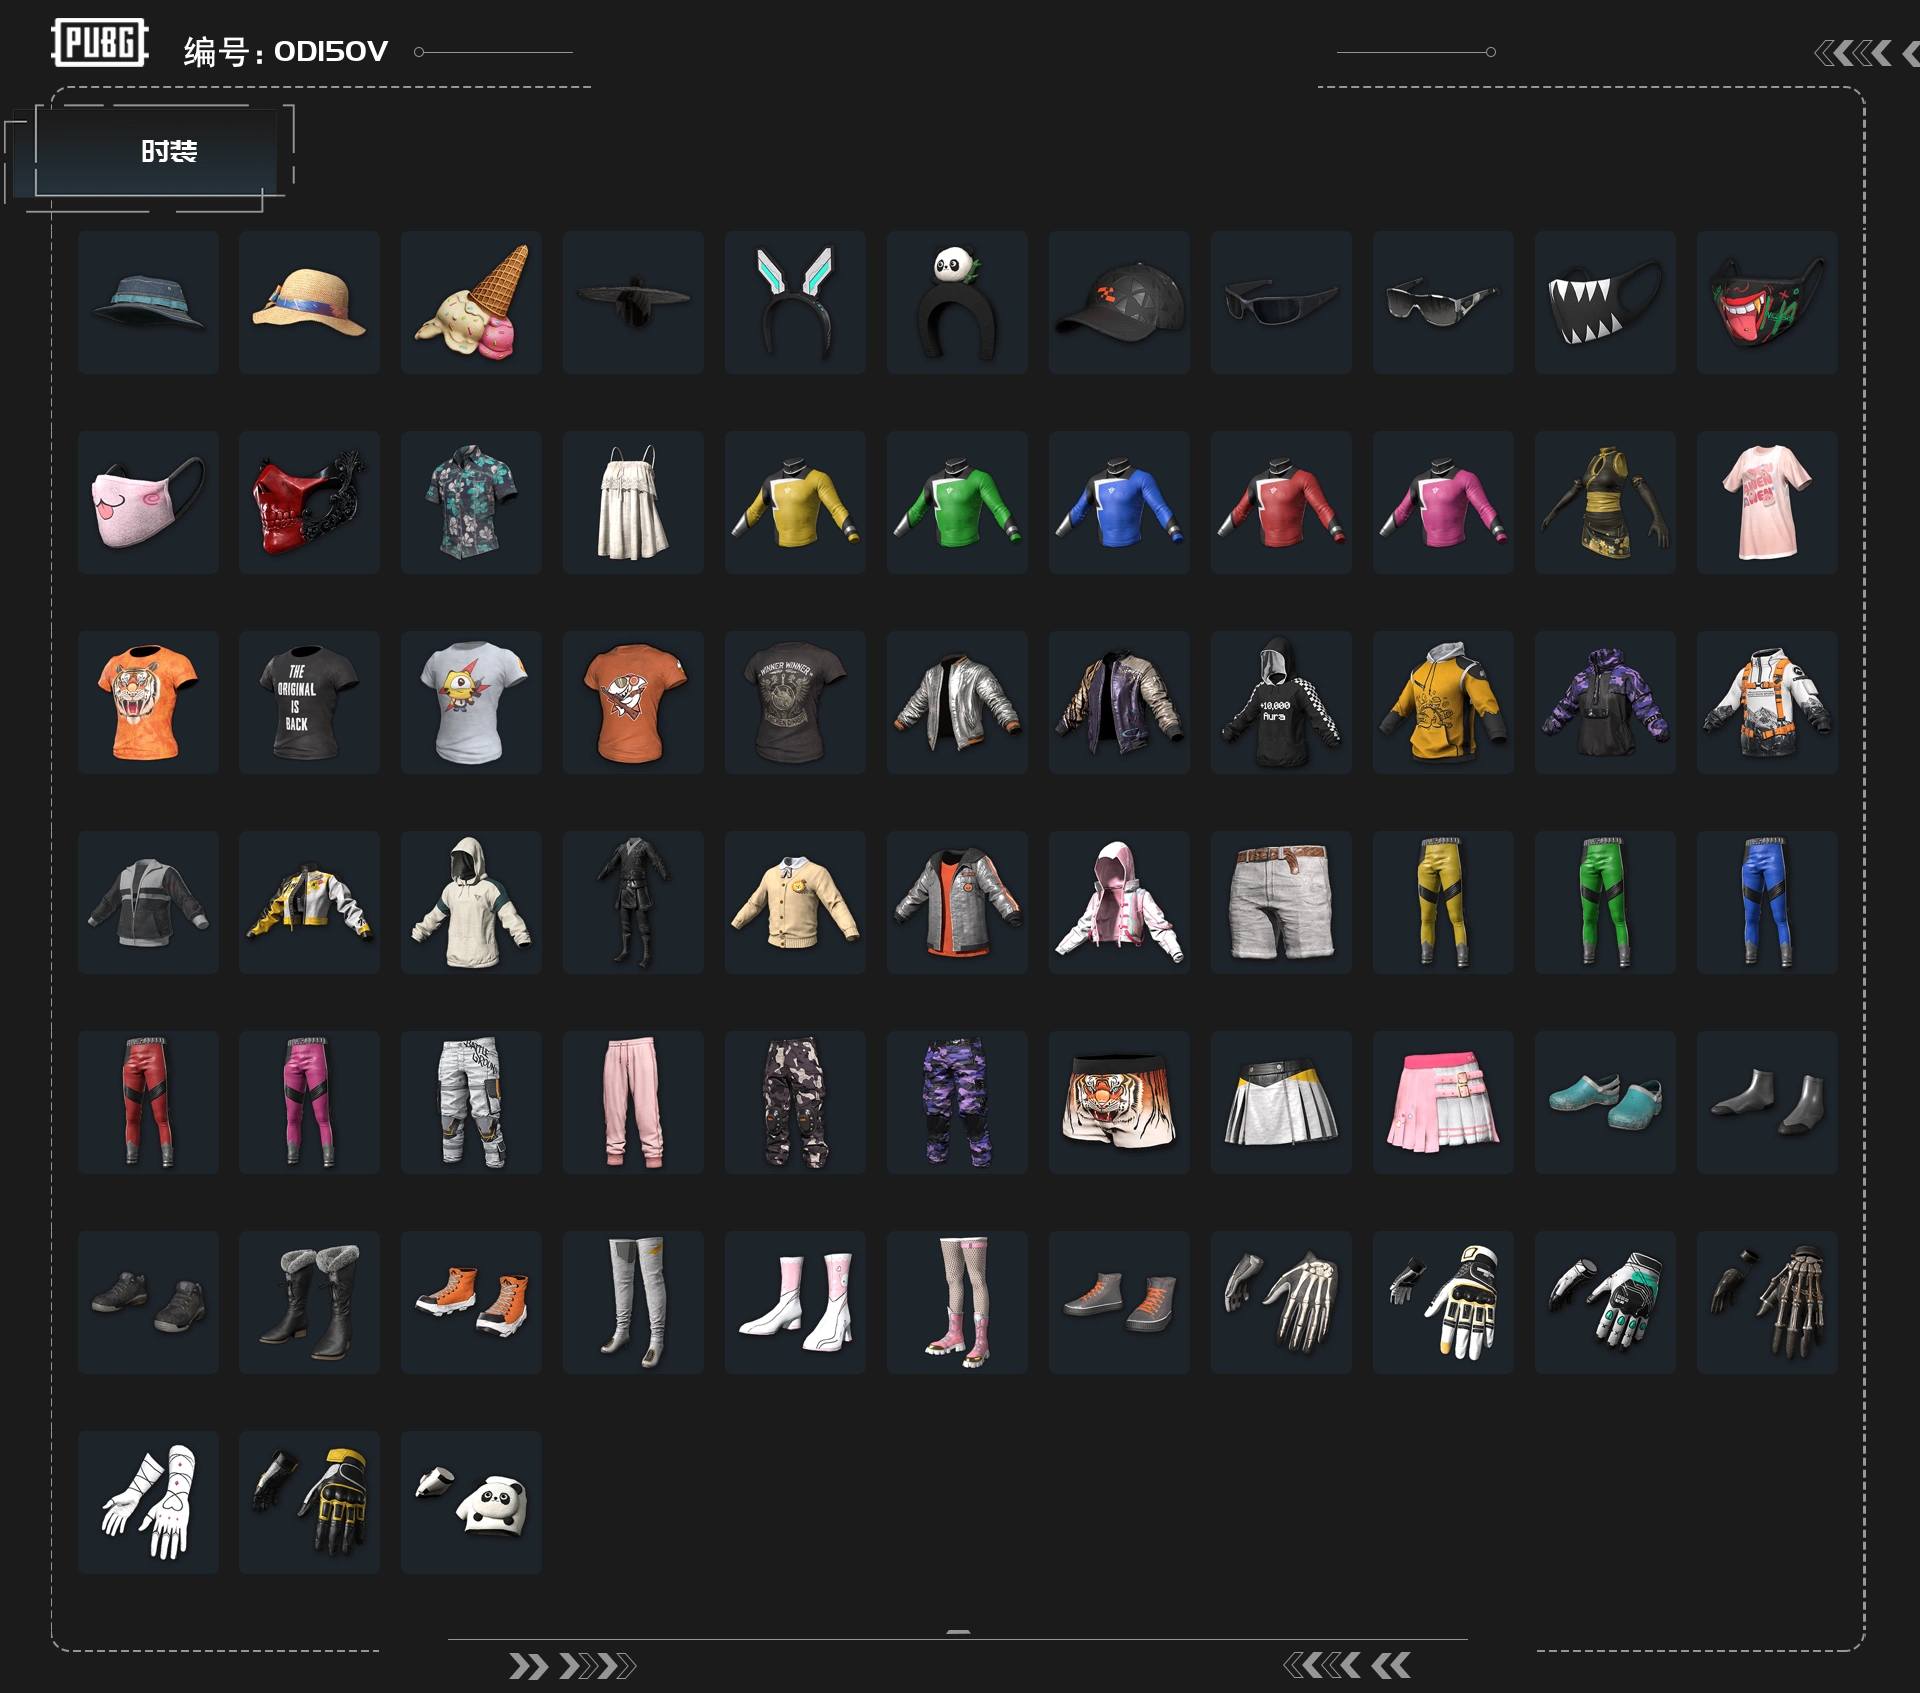Select the glowing bunny ears headband
The height and width of the screenshot is (1693, 1920).
pyautogui.click(x=795, y=302)
